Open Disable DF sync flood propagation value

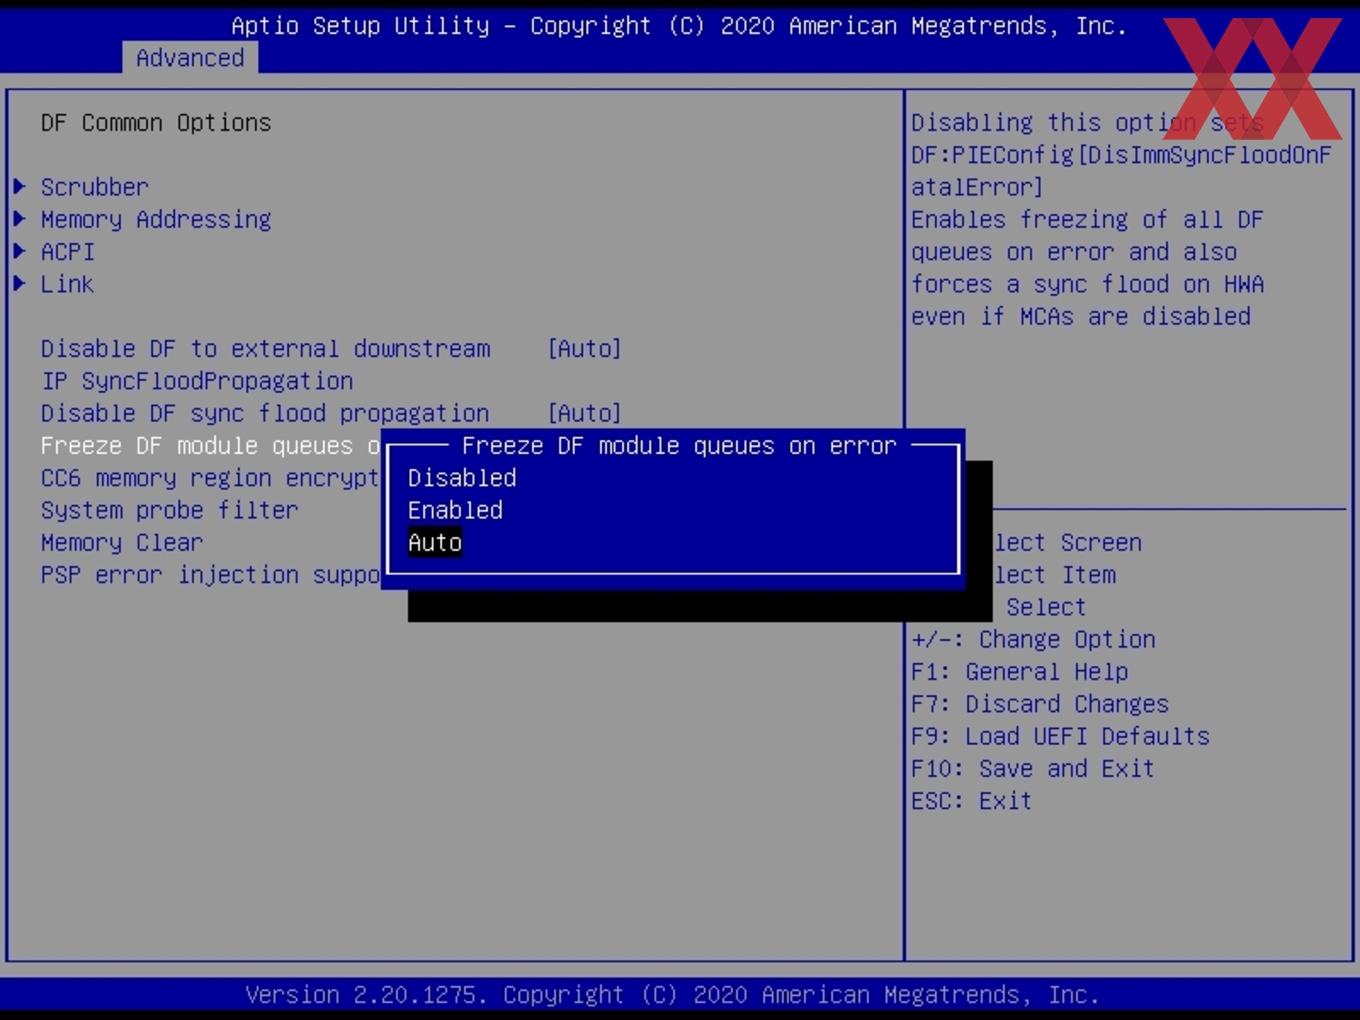coord(585,413)
